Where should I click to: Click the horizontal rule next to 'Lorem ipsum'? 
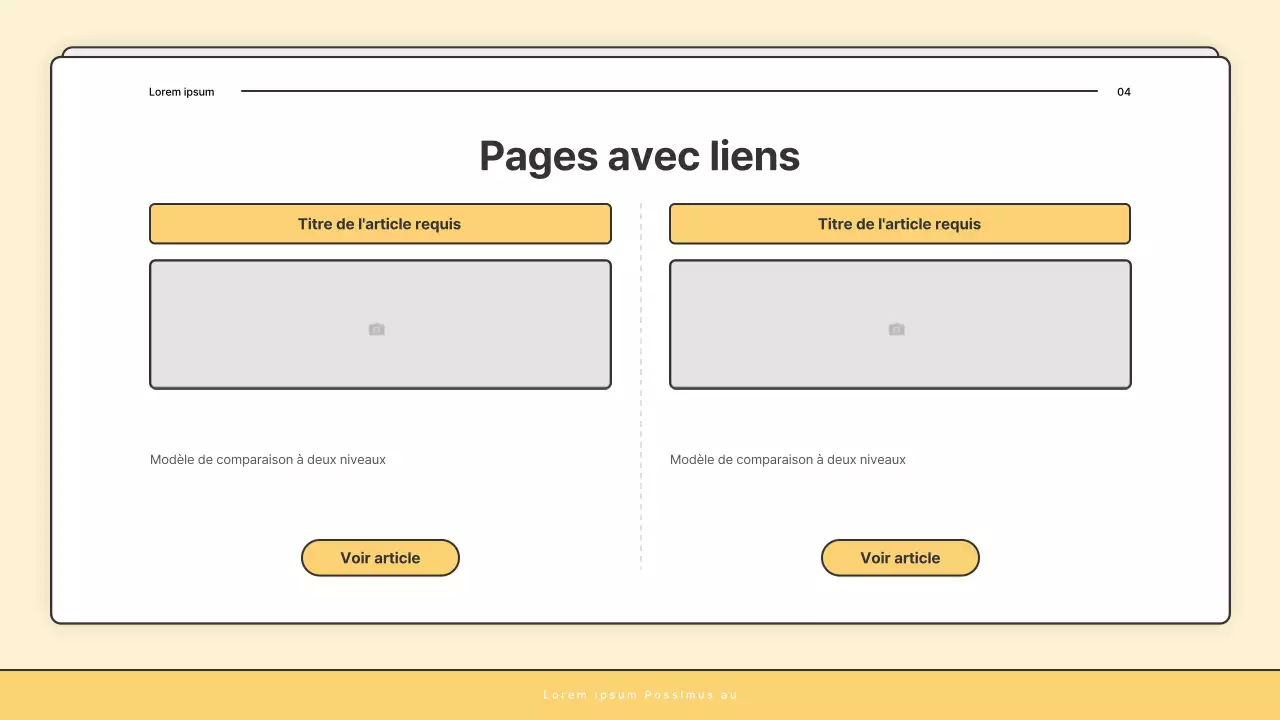click(670, 90)
